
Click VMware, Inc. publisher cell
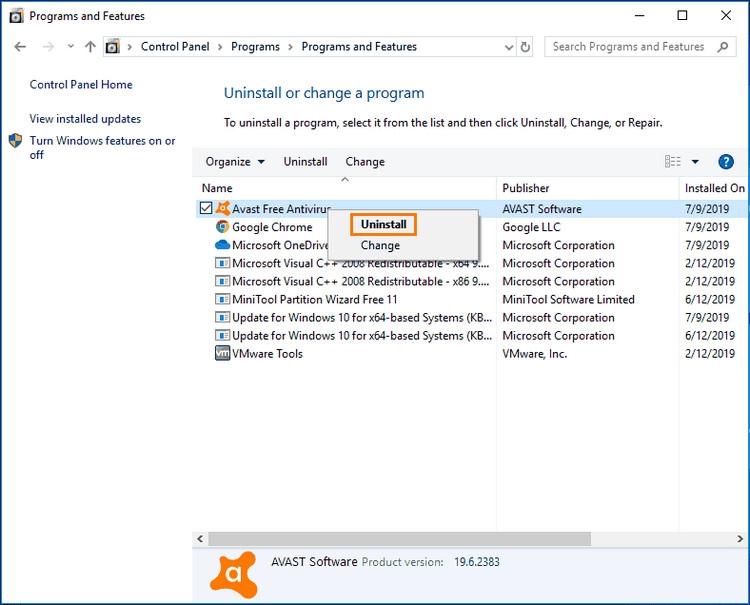coord(534,354)
